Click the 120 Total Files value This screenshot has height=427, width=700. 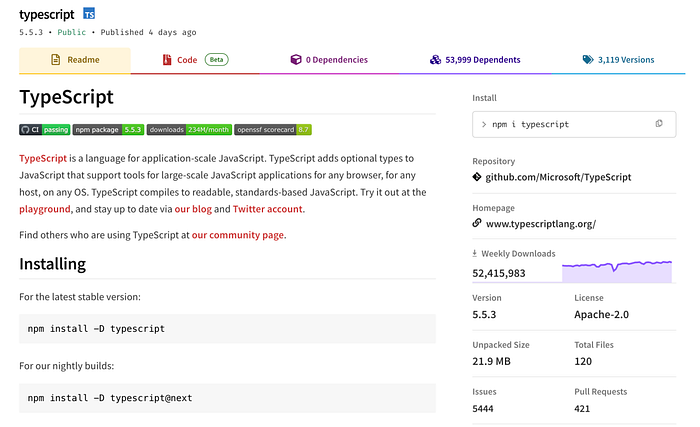[583, 361]
